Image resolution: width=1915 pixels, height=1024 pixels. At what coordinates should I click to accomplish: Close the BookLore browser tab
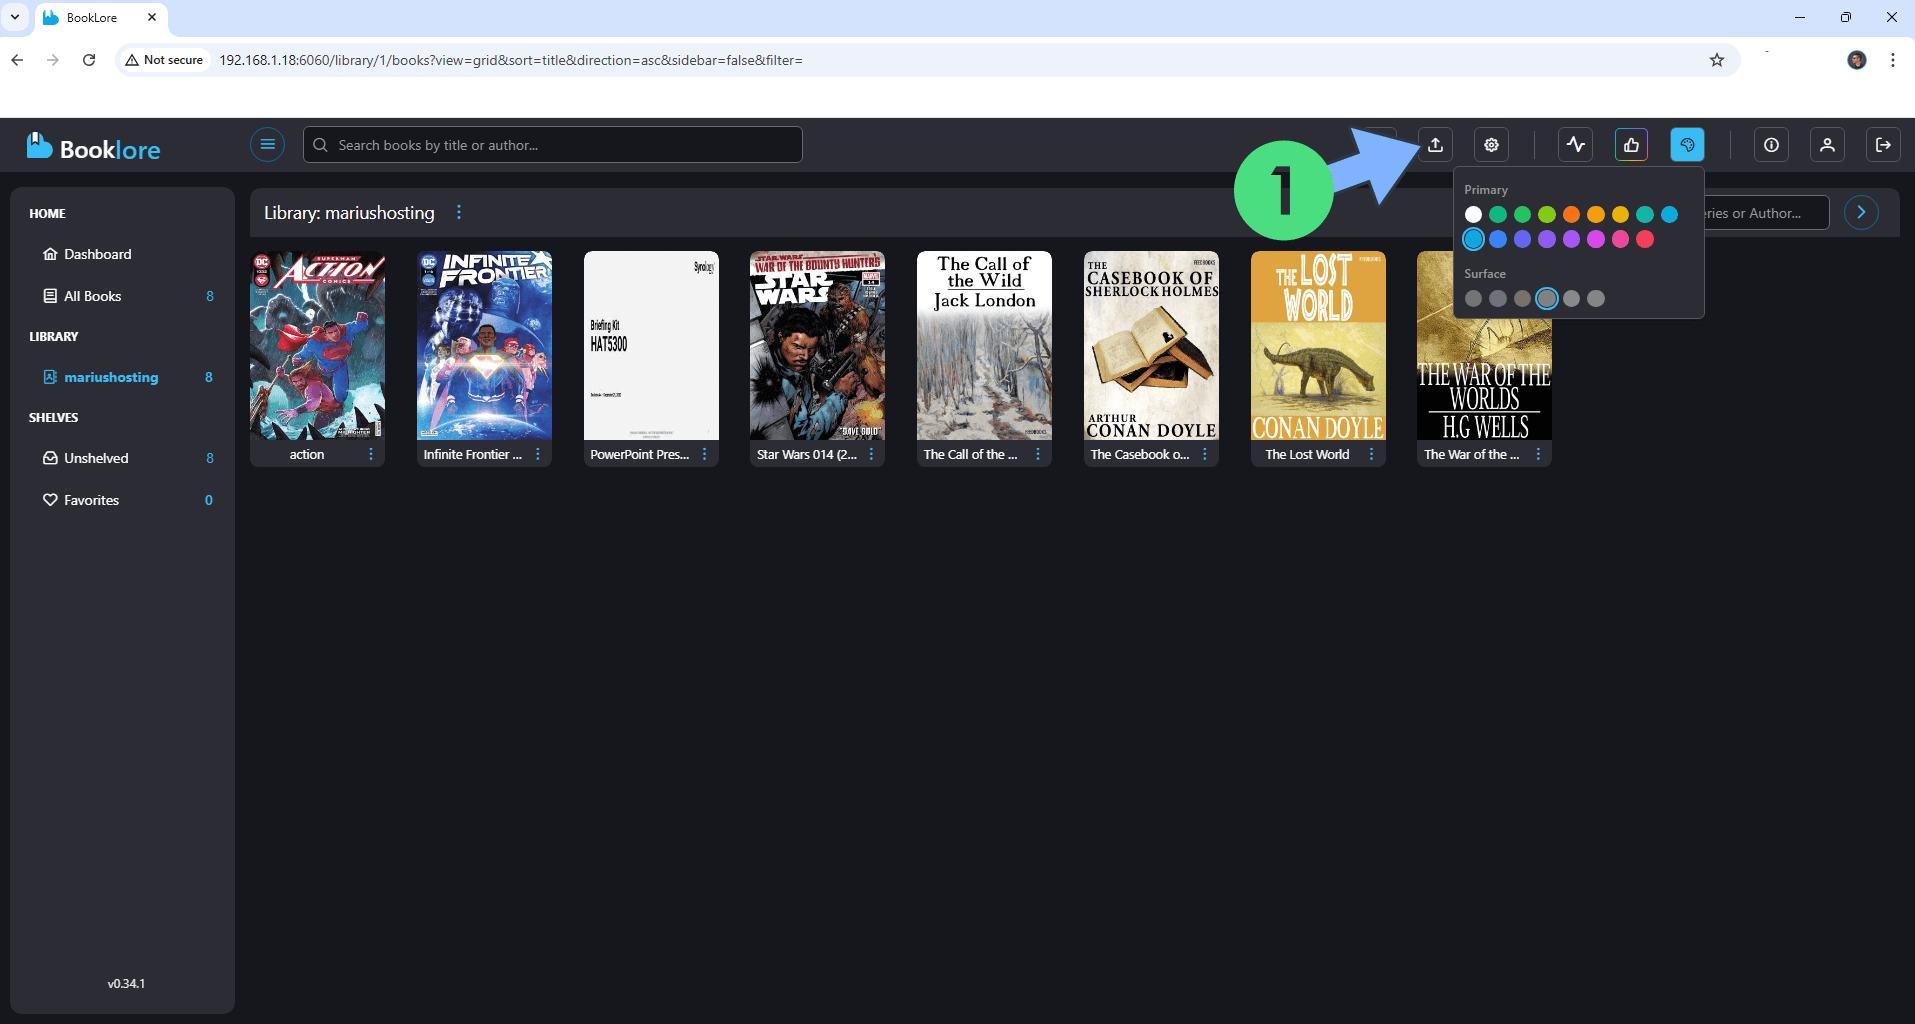point(152,17)
